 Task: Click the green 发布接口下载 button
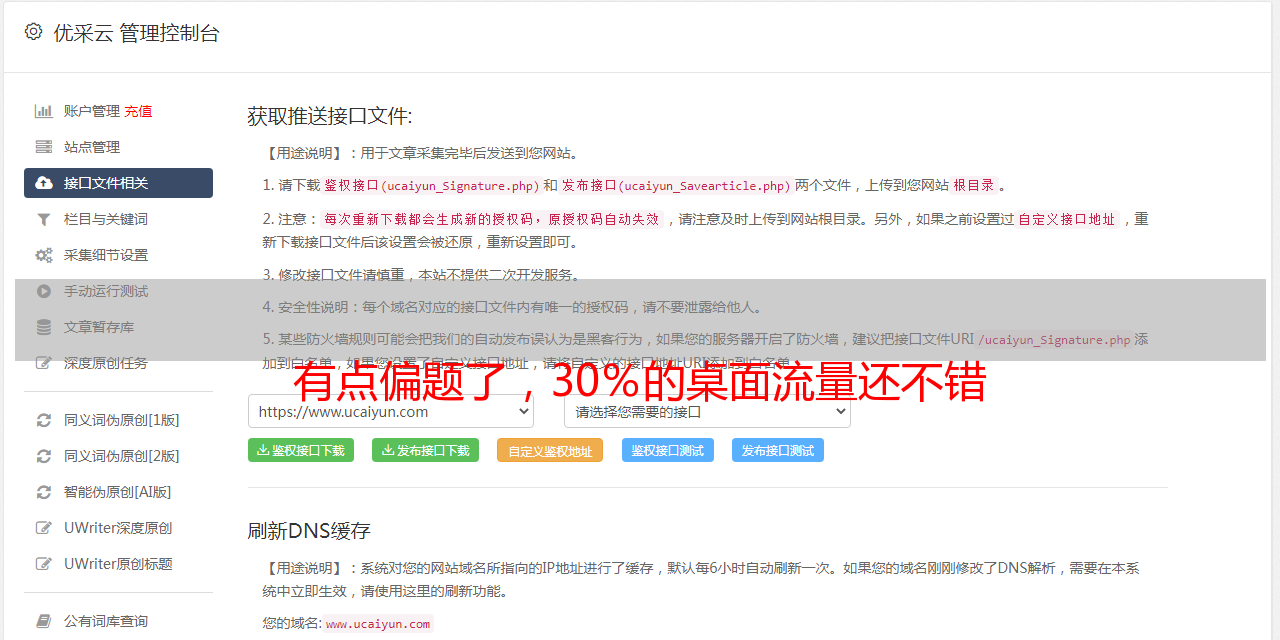(425, 450)
